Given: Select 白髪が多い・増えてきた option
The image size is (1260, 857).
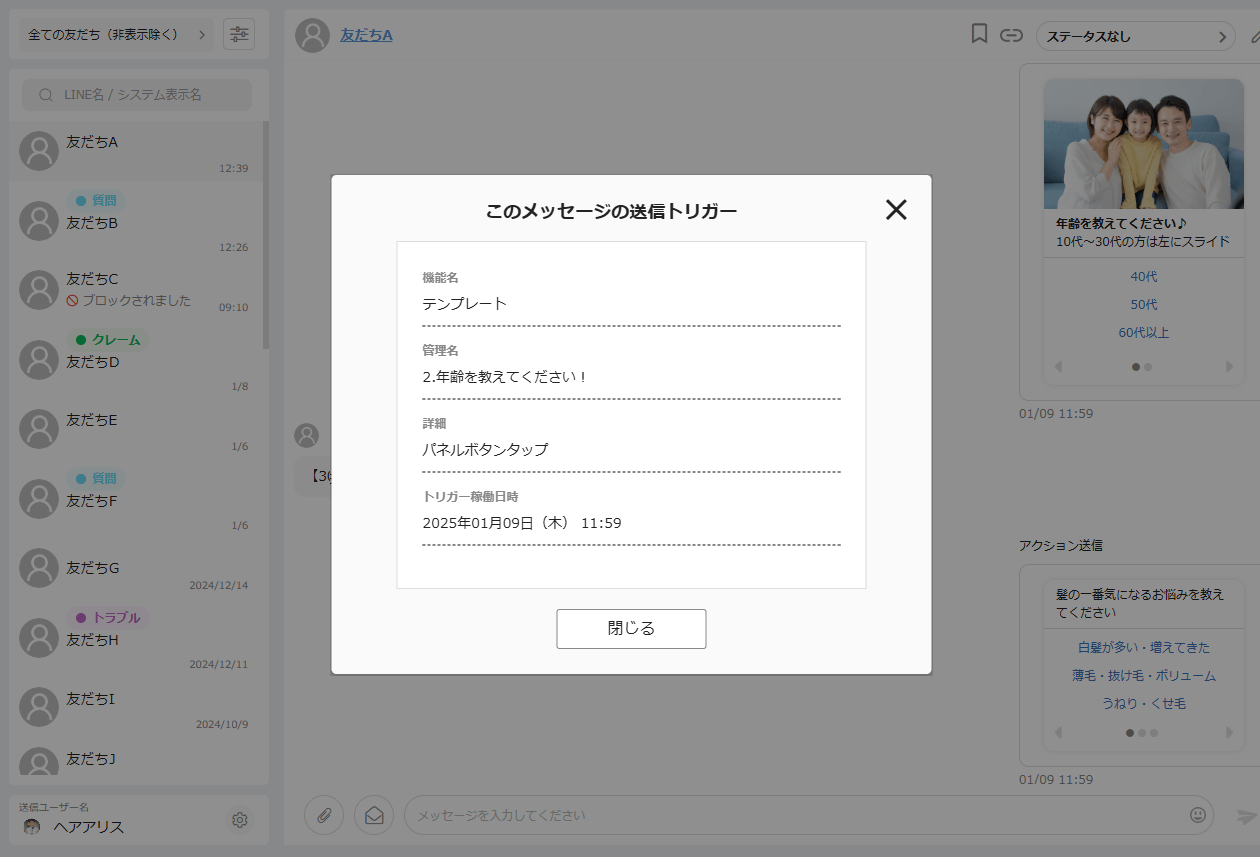Looking at the screenshot, I should [1143, 647].
